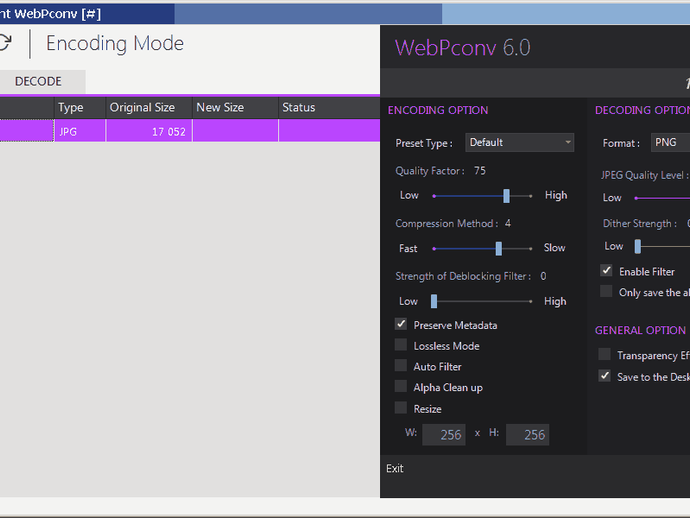Adjust the Compression Method slider handle

click(x=499, y=249)
